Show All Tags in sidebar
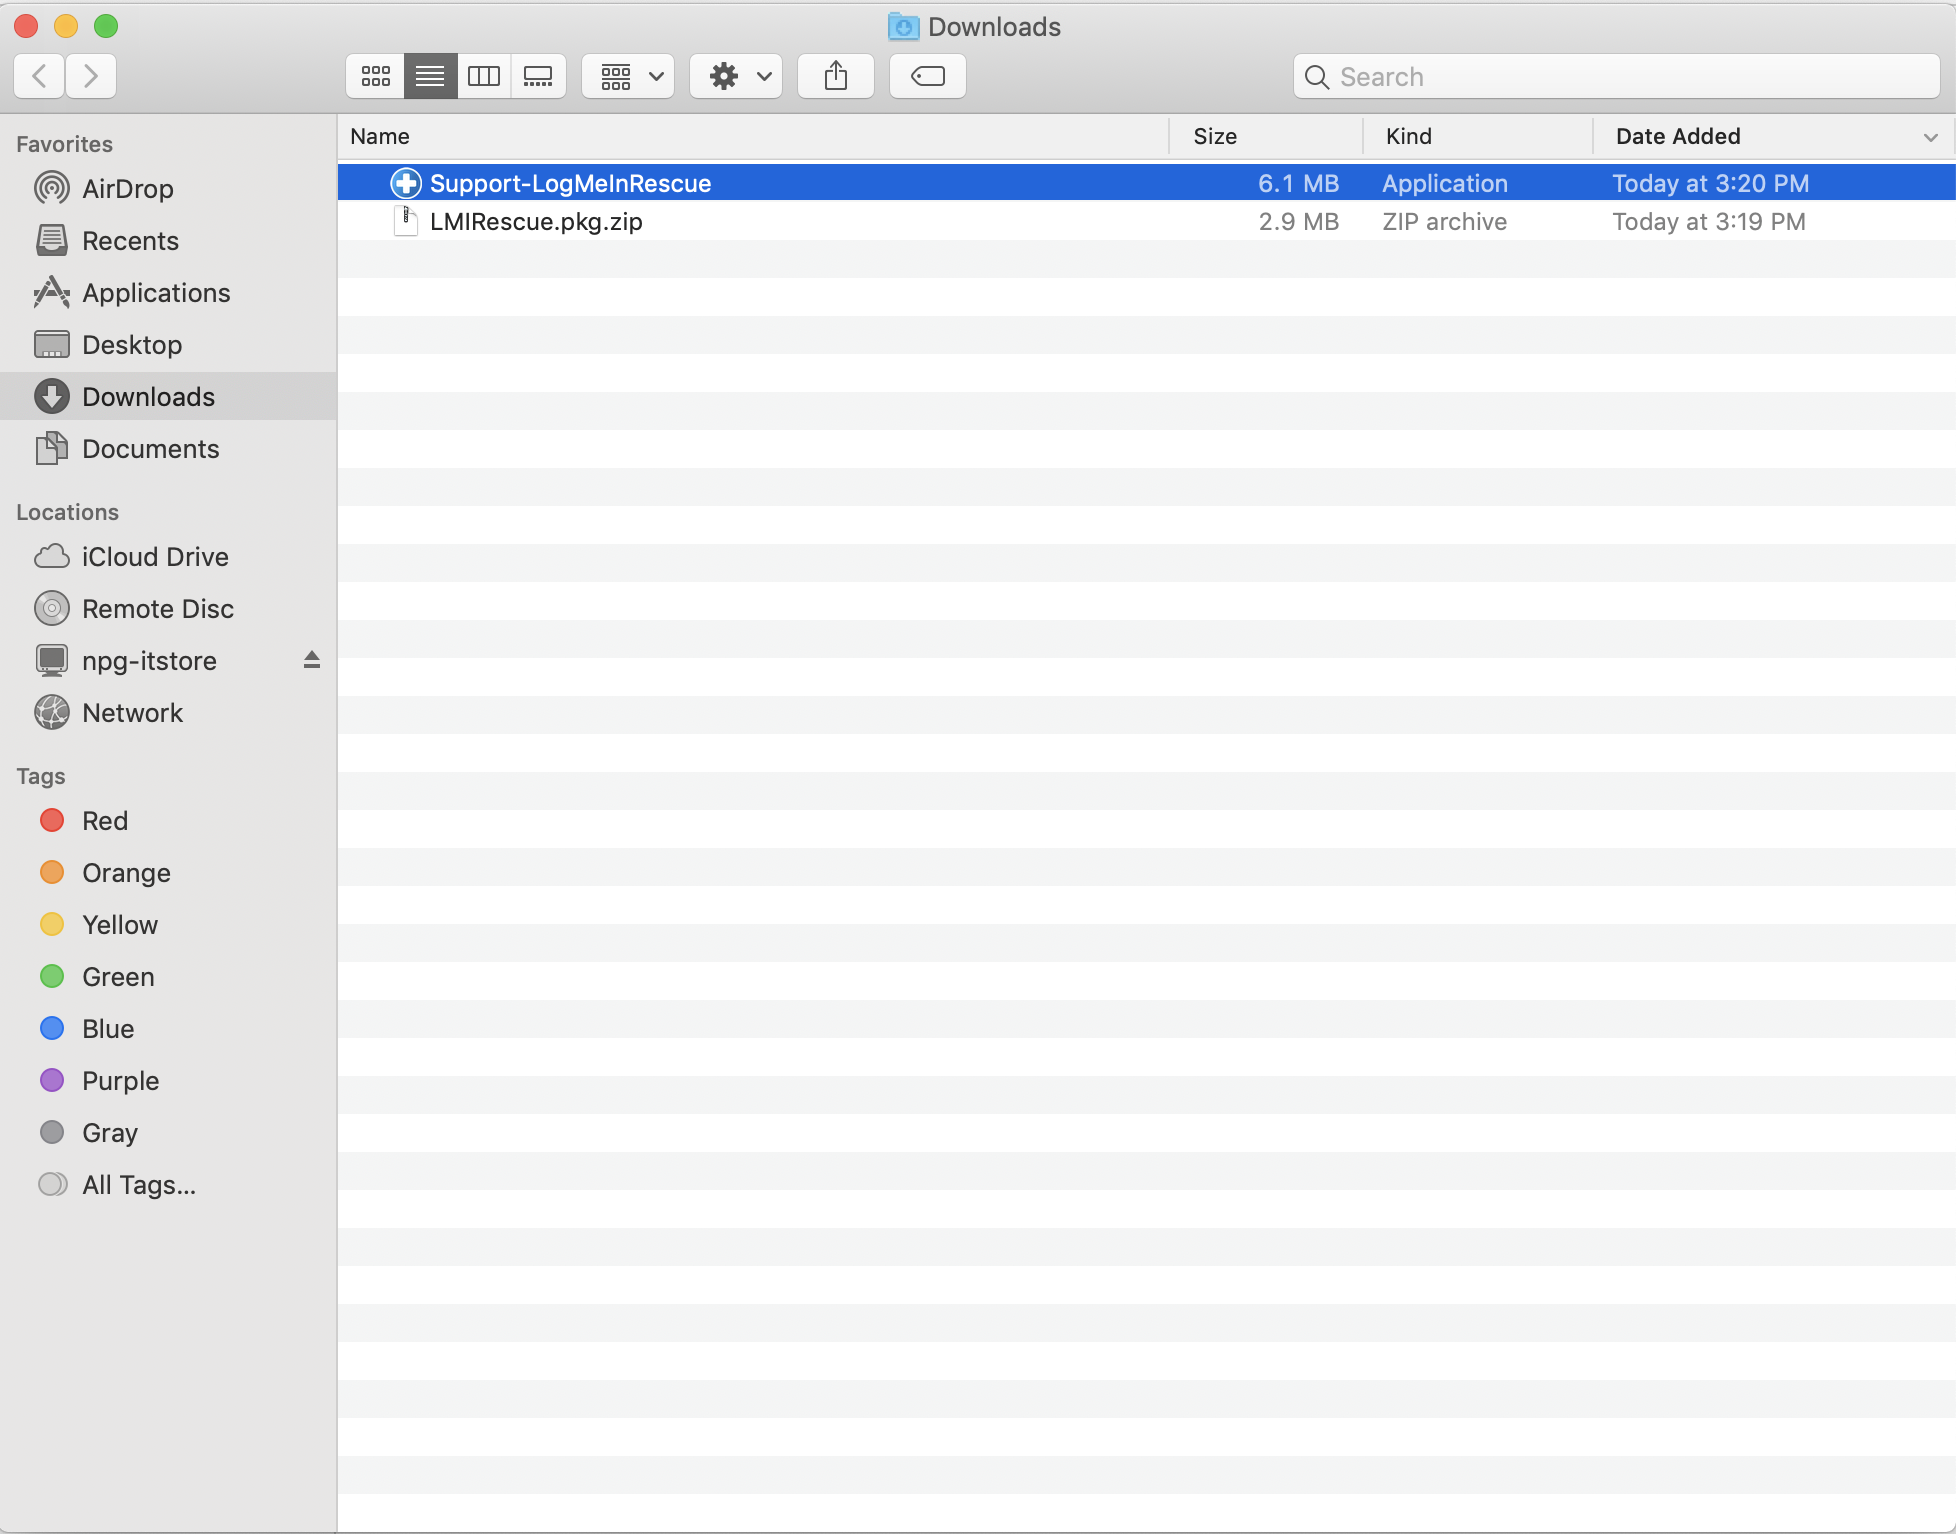The height and width of the screenshot is (1534, 1956). [x=168, y=1184]
